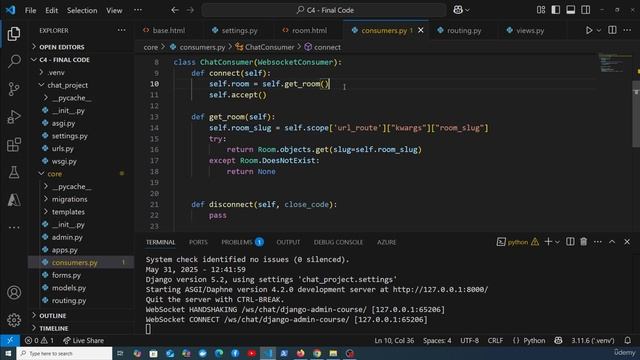Screen dimensions: 640x360
Task: Change UTF-8 file encoding
Action: click(x=469, y=340)
